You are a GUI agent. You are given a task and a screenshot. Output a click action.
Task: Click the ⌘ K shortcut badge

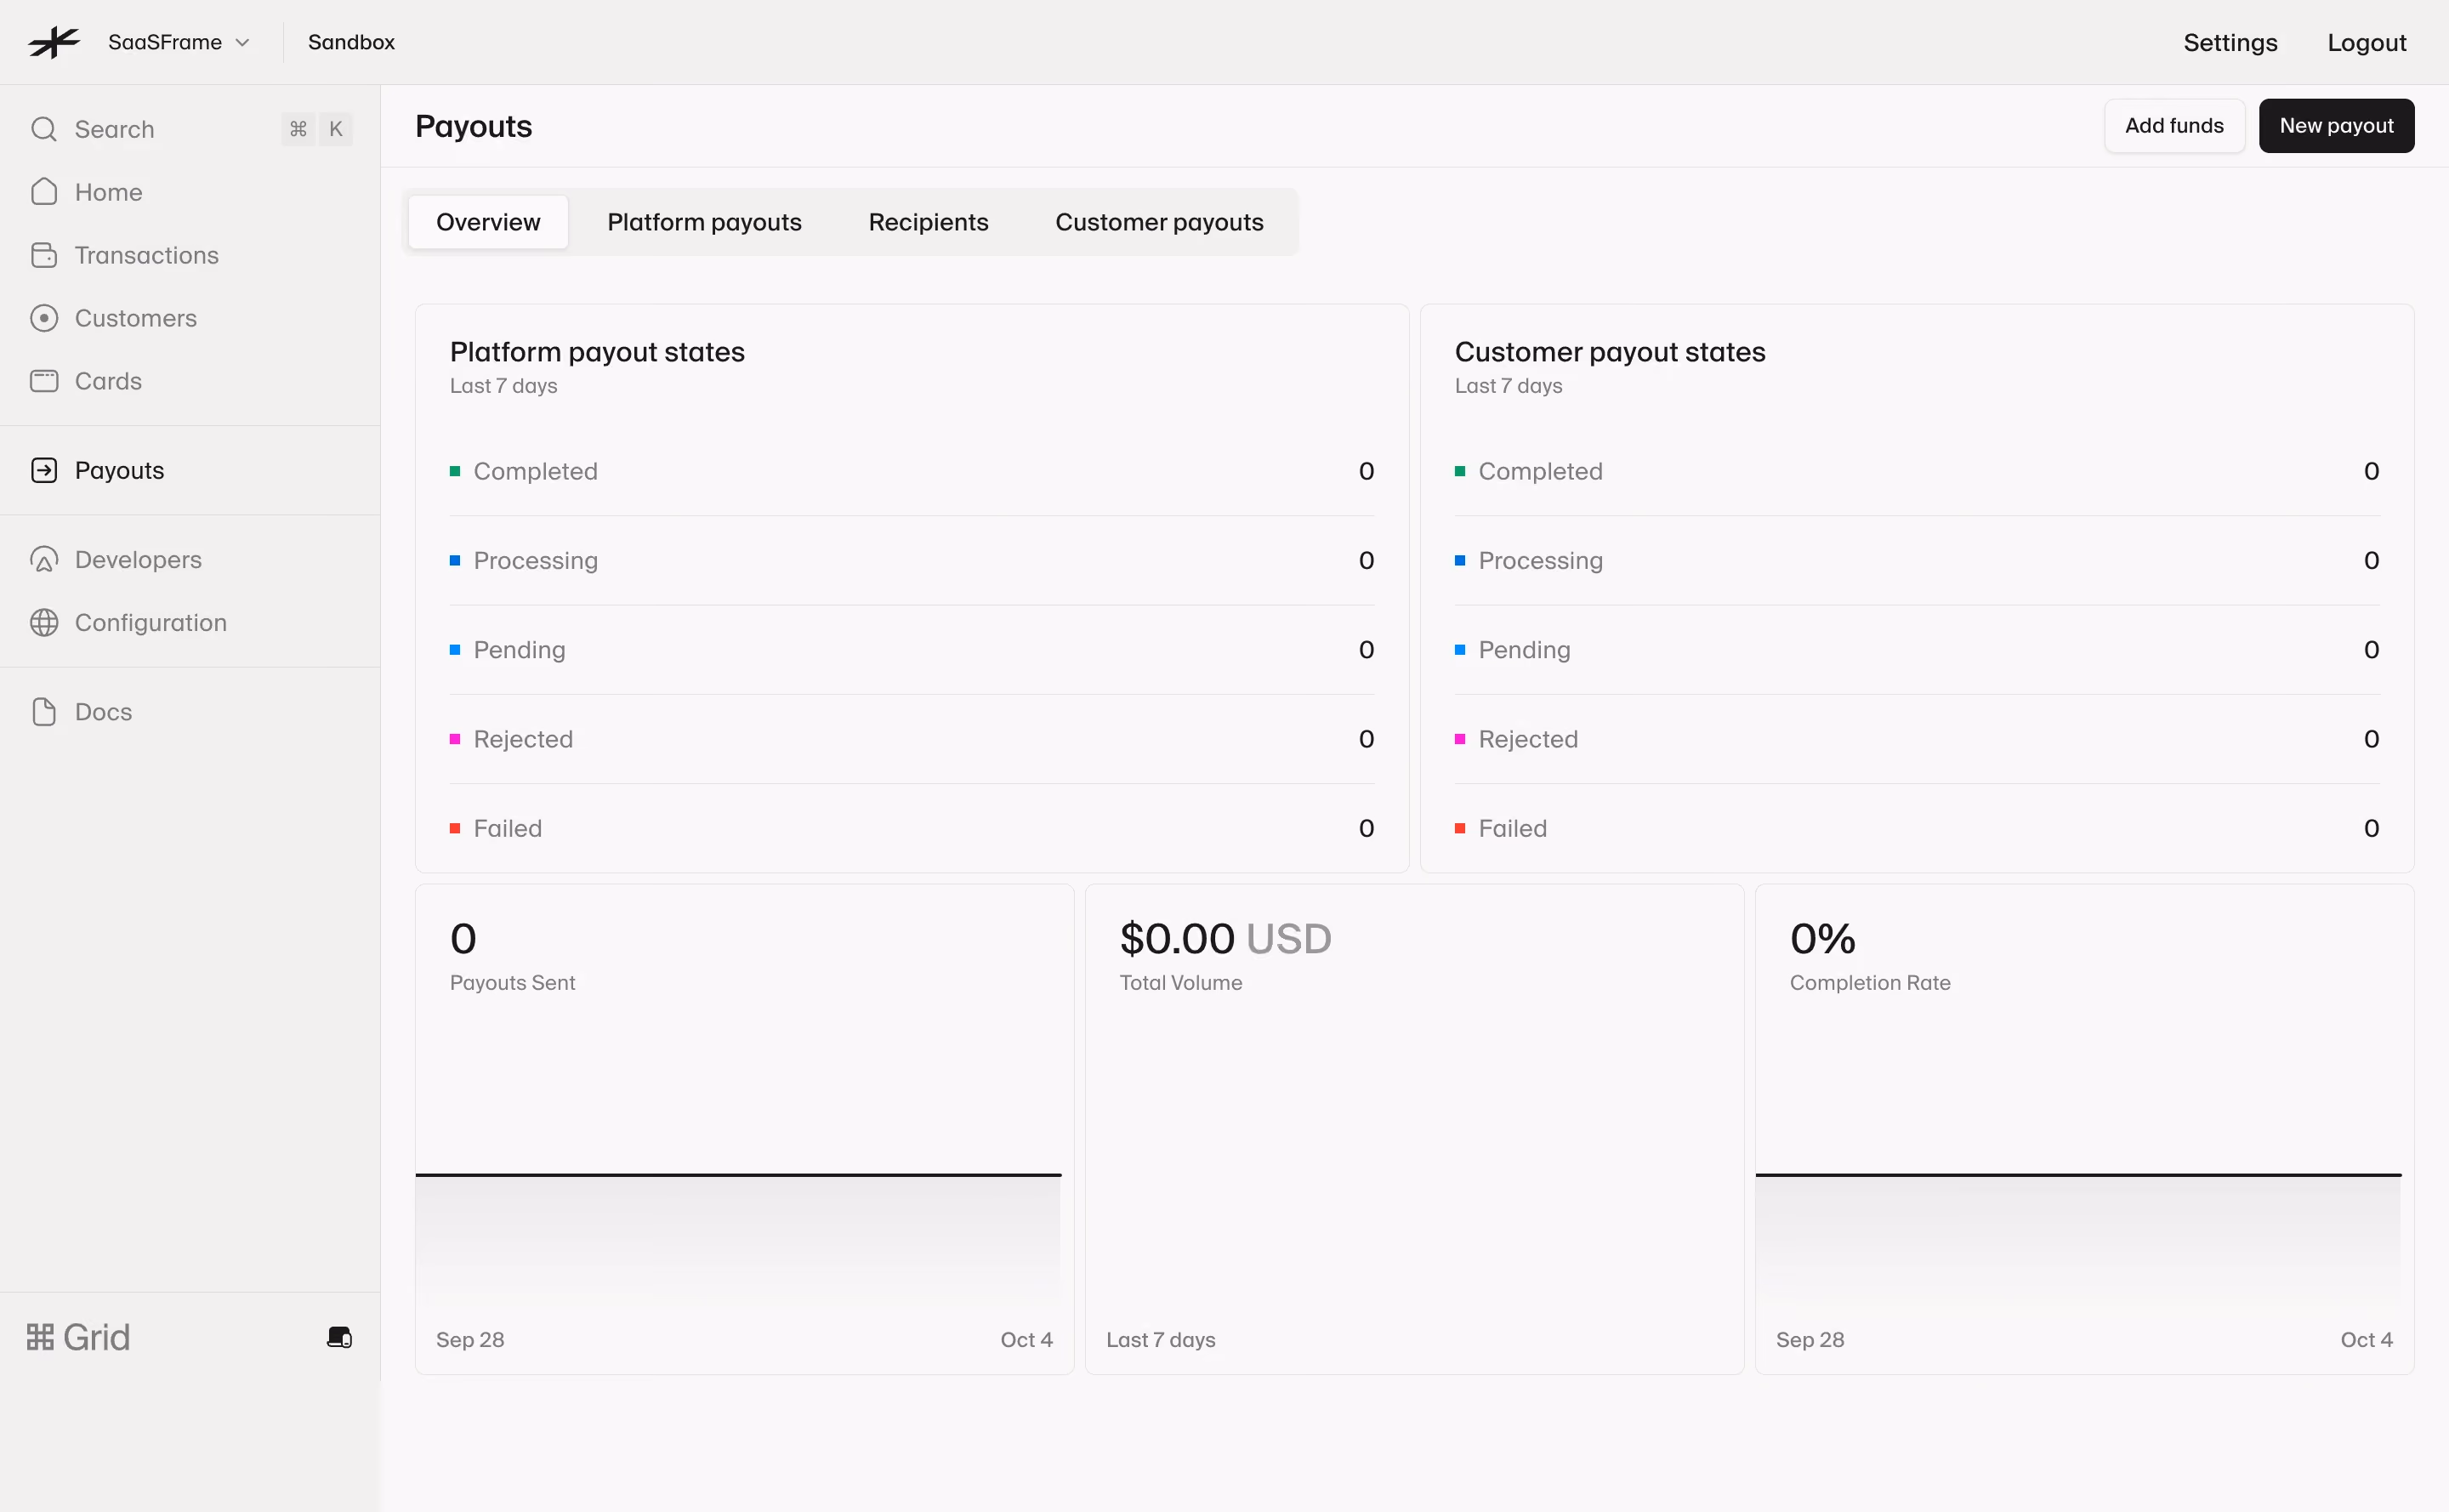tap(317, 129)
